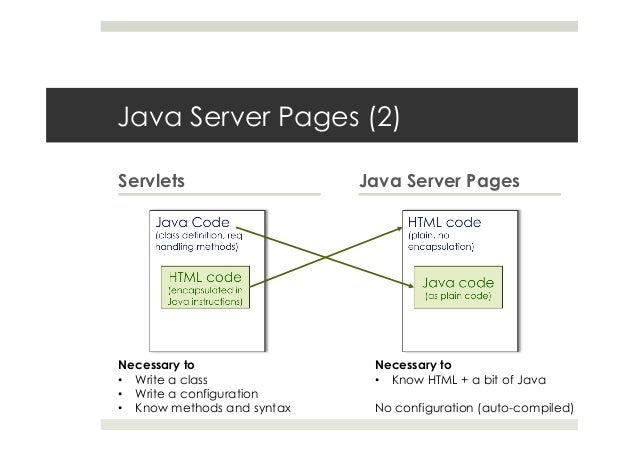Select the 'Write a class' bullet
Screen dimensions: 638x451
tap(171, 380)
